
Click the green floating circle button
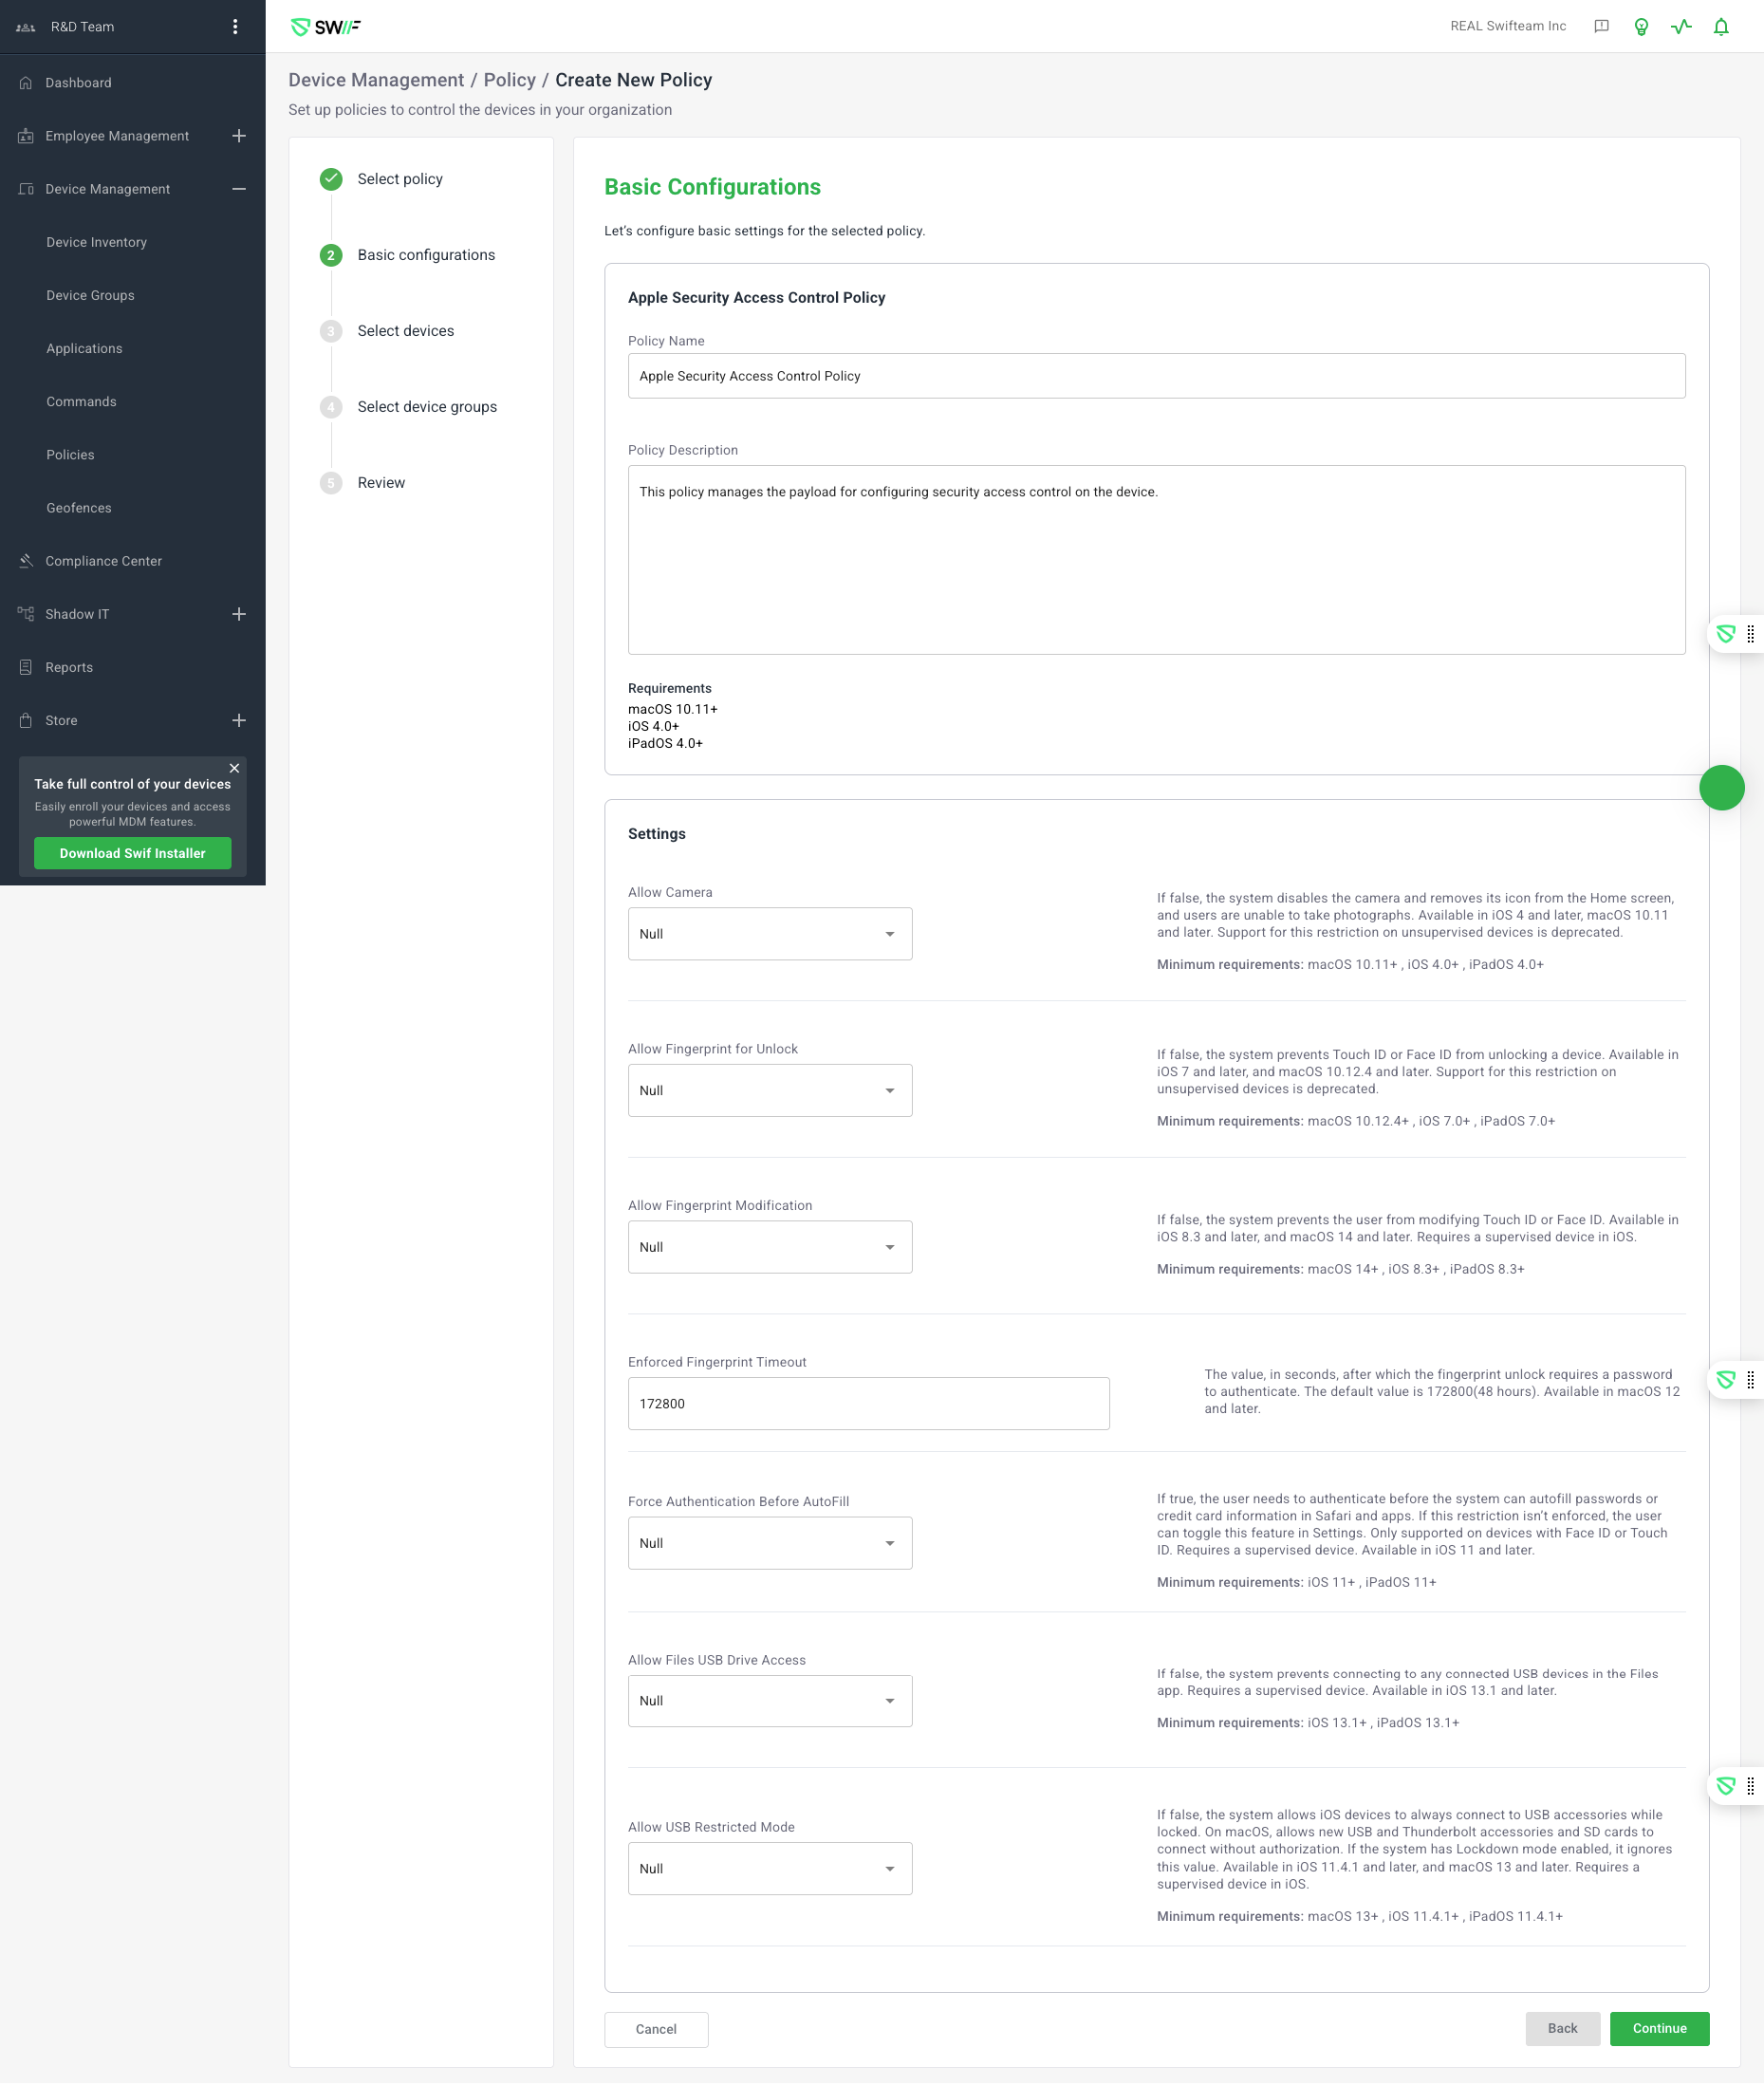coord(1721,788)
